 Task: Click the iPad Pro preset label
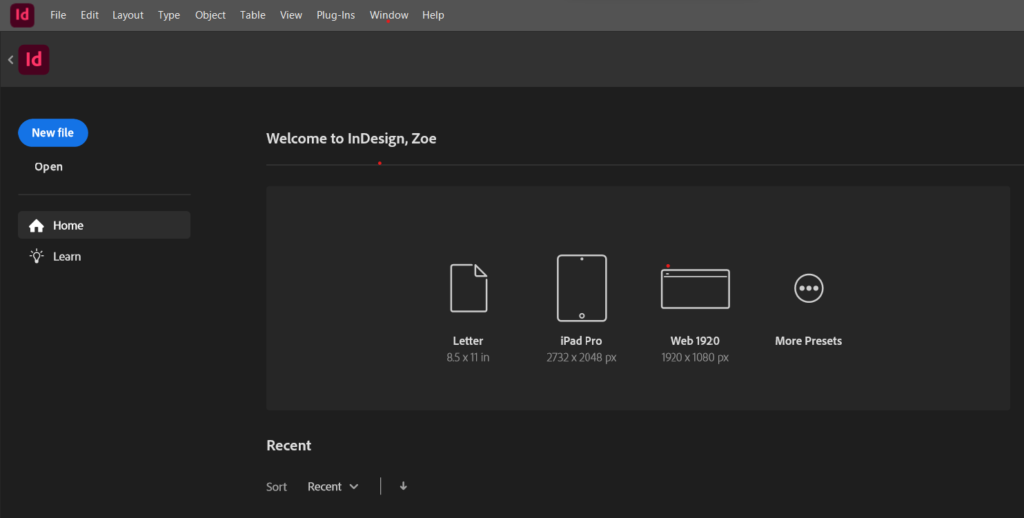pyautogui.click(x=581, y=341)
